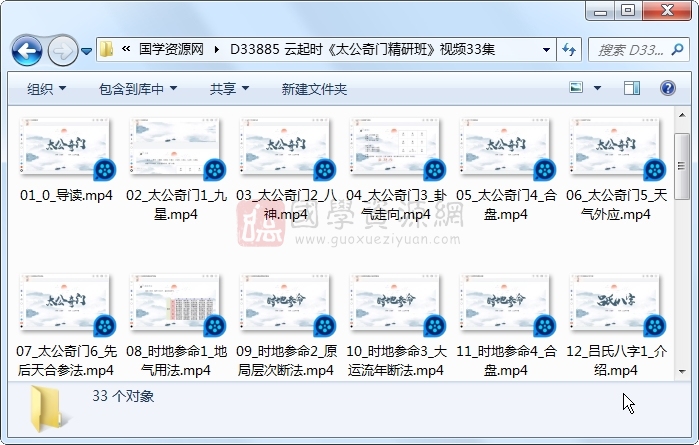Open the 组织 menu

(46, 89)
